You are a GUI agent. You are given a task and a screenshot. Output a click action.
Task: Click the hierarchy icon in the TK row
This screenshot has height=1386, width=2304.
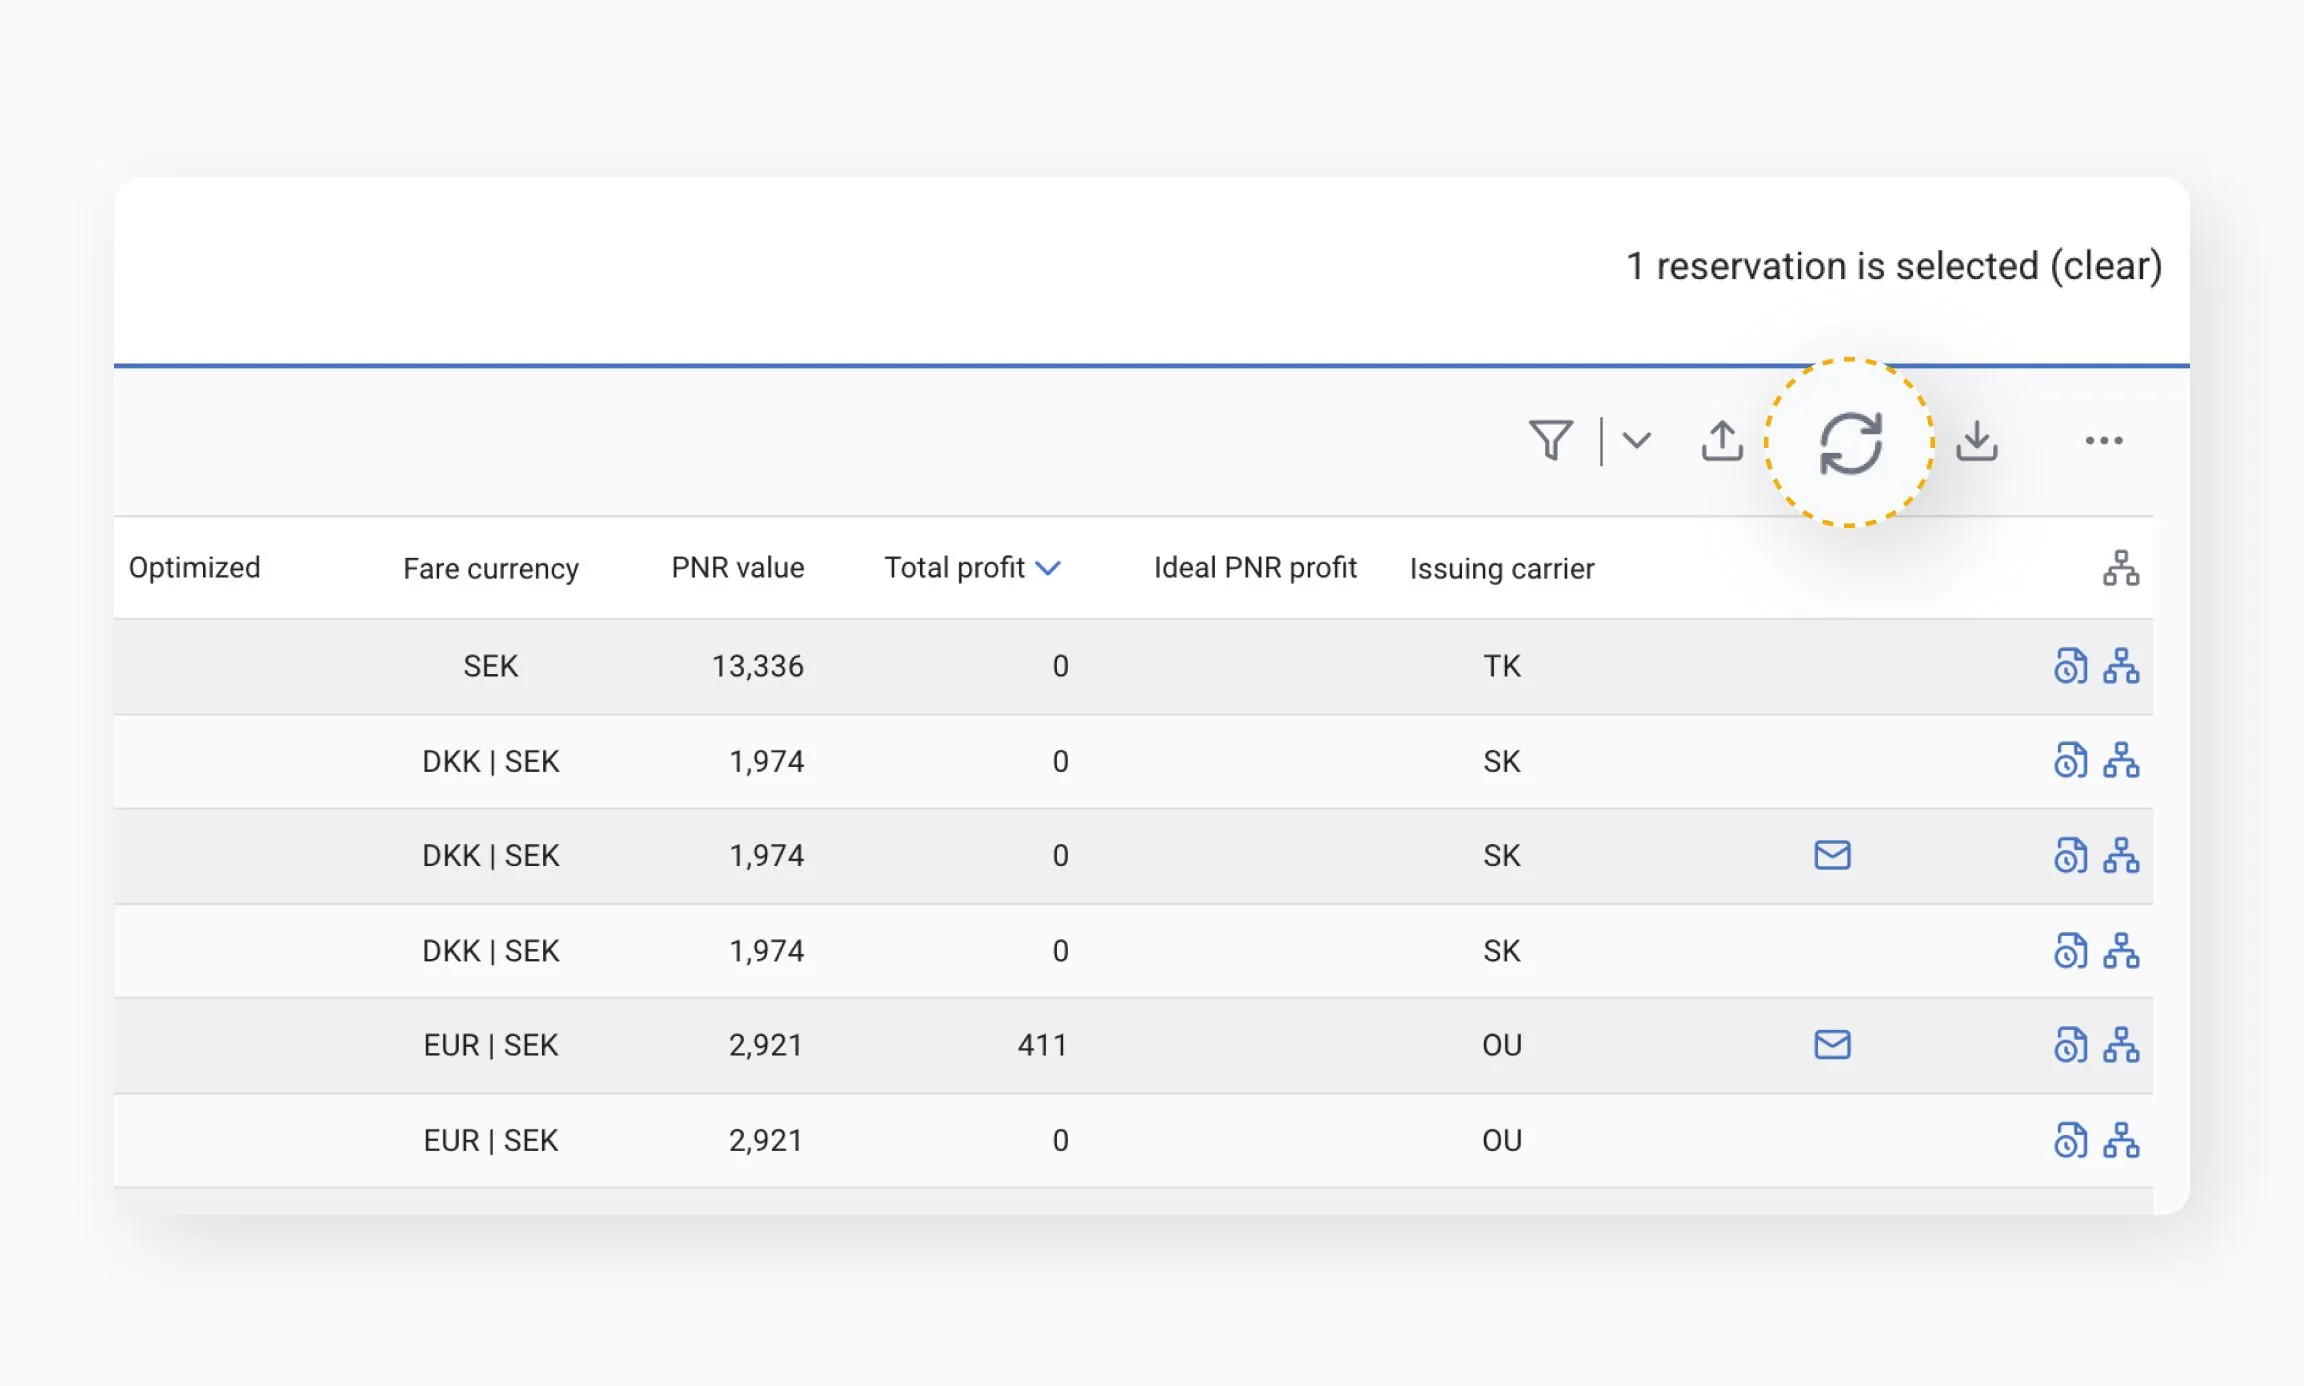(2121, 666)
